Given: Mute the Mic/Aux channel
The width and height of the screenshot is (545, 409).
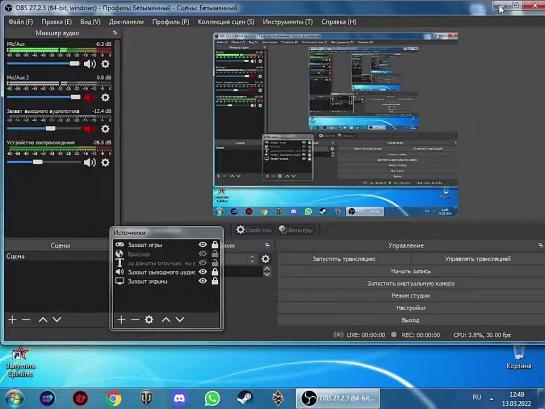Looking at the screenshot, I should [90, 64].
